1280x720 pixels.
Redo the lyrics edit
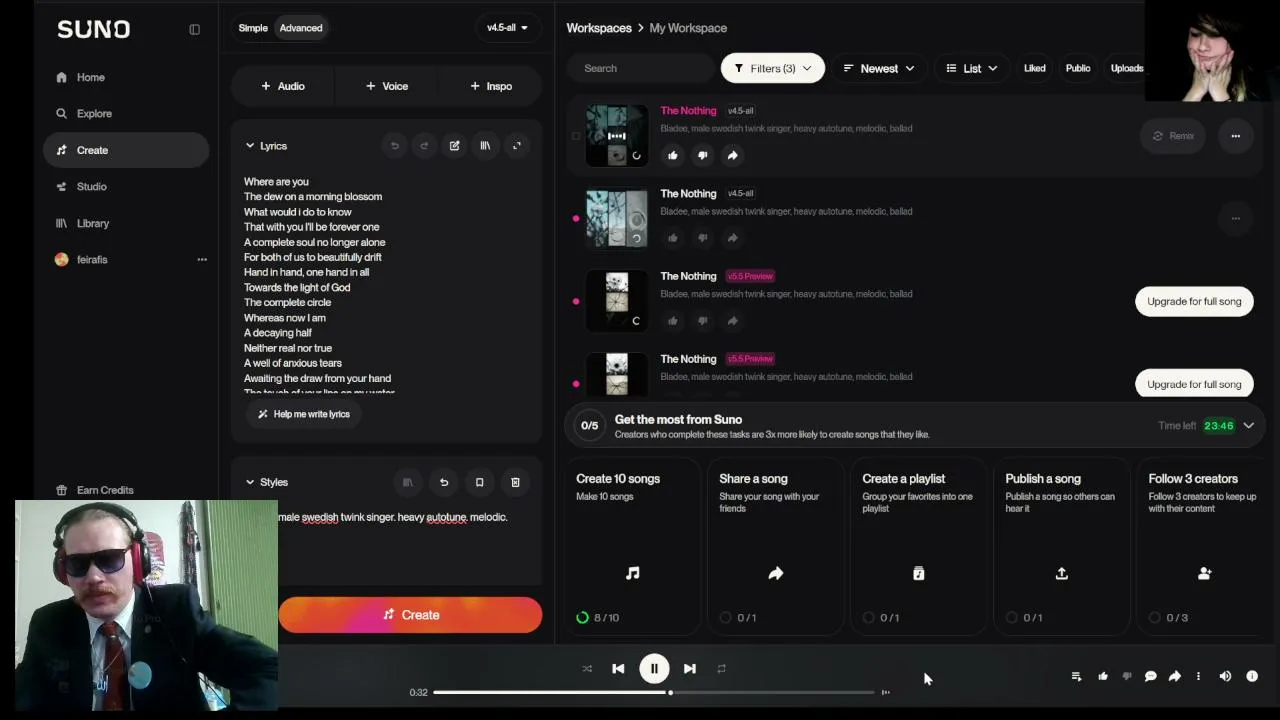coord(424,146)
